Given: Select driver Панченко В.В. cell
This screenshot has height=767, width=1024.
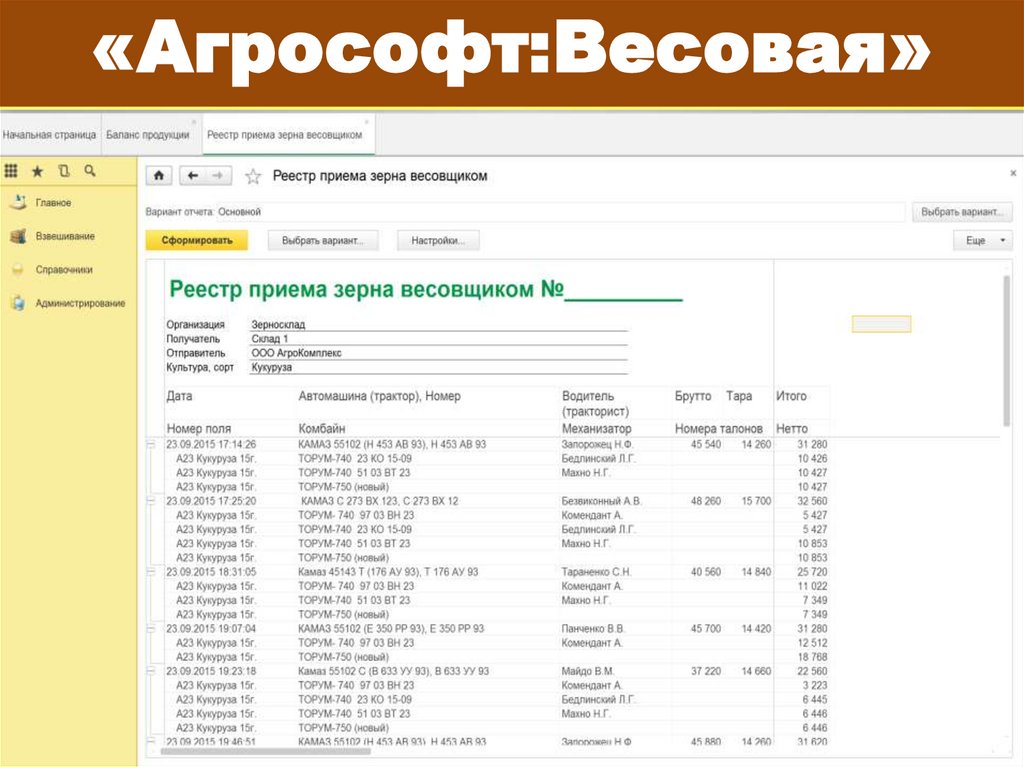Looking at the screenshot, I should coord(593,628).
